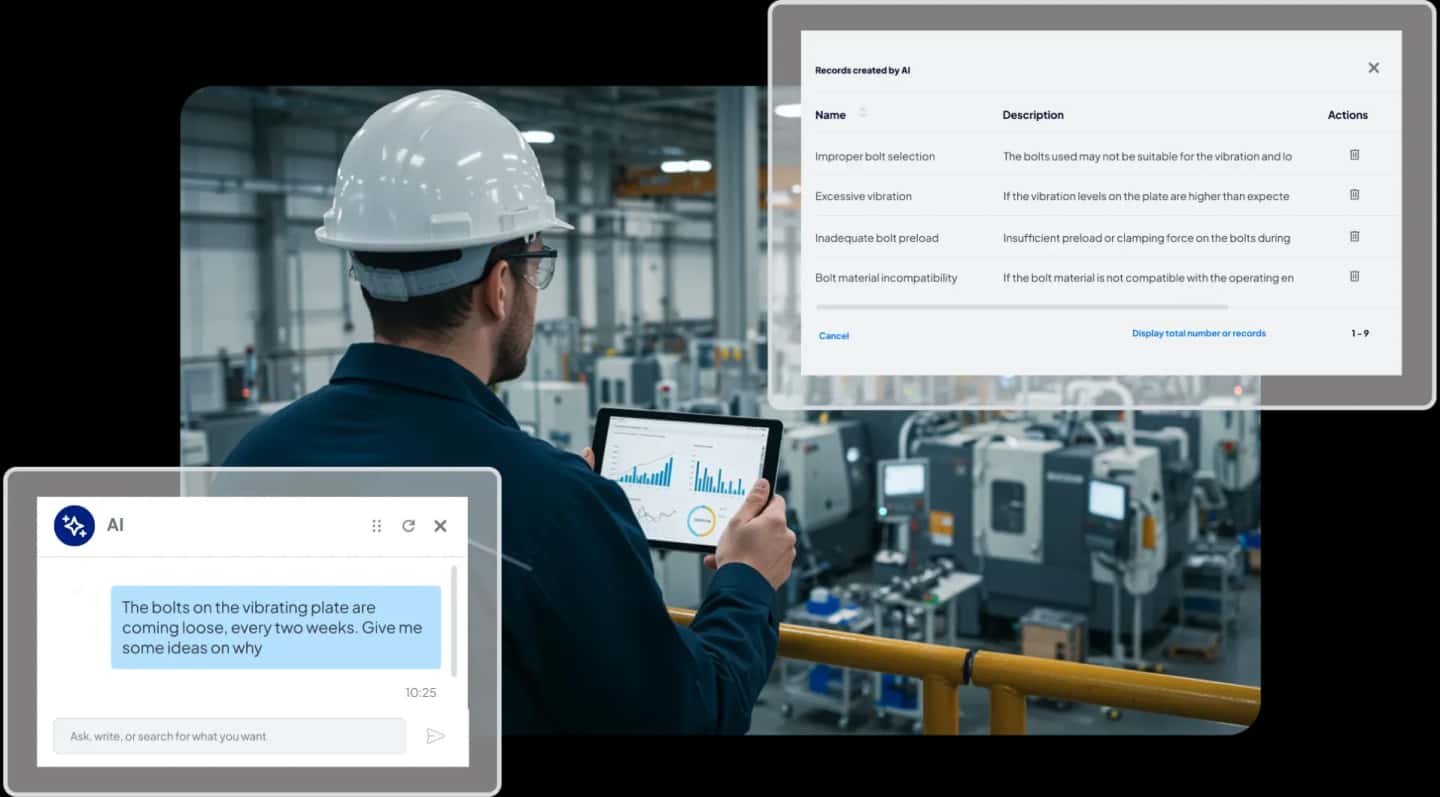Close the Records created by AI dialog
Image resolution: width=1440 pixels, height=797 pixels.
click(x=1373, y=68)
